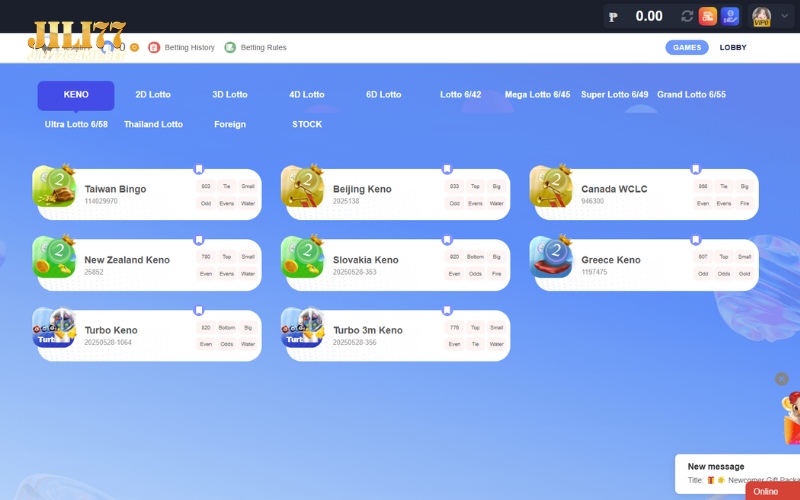Click draw number 114029970

click(101, 201)
